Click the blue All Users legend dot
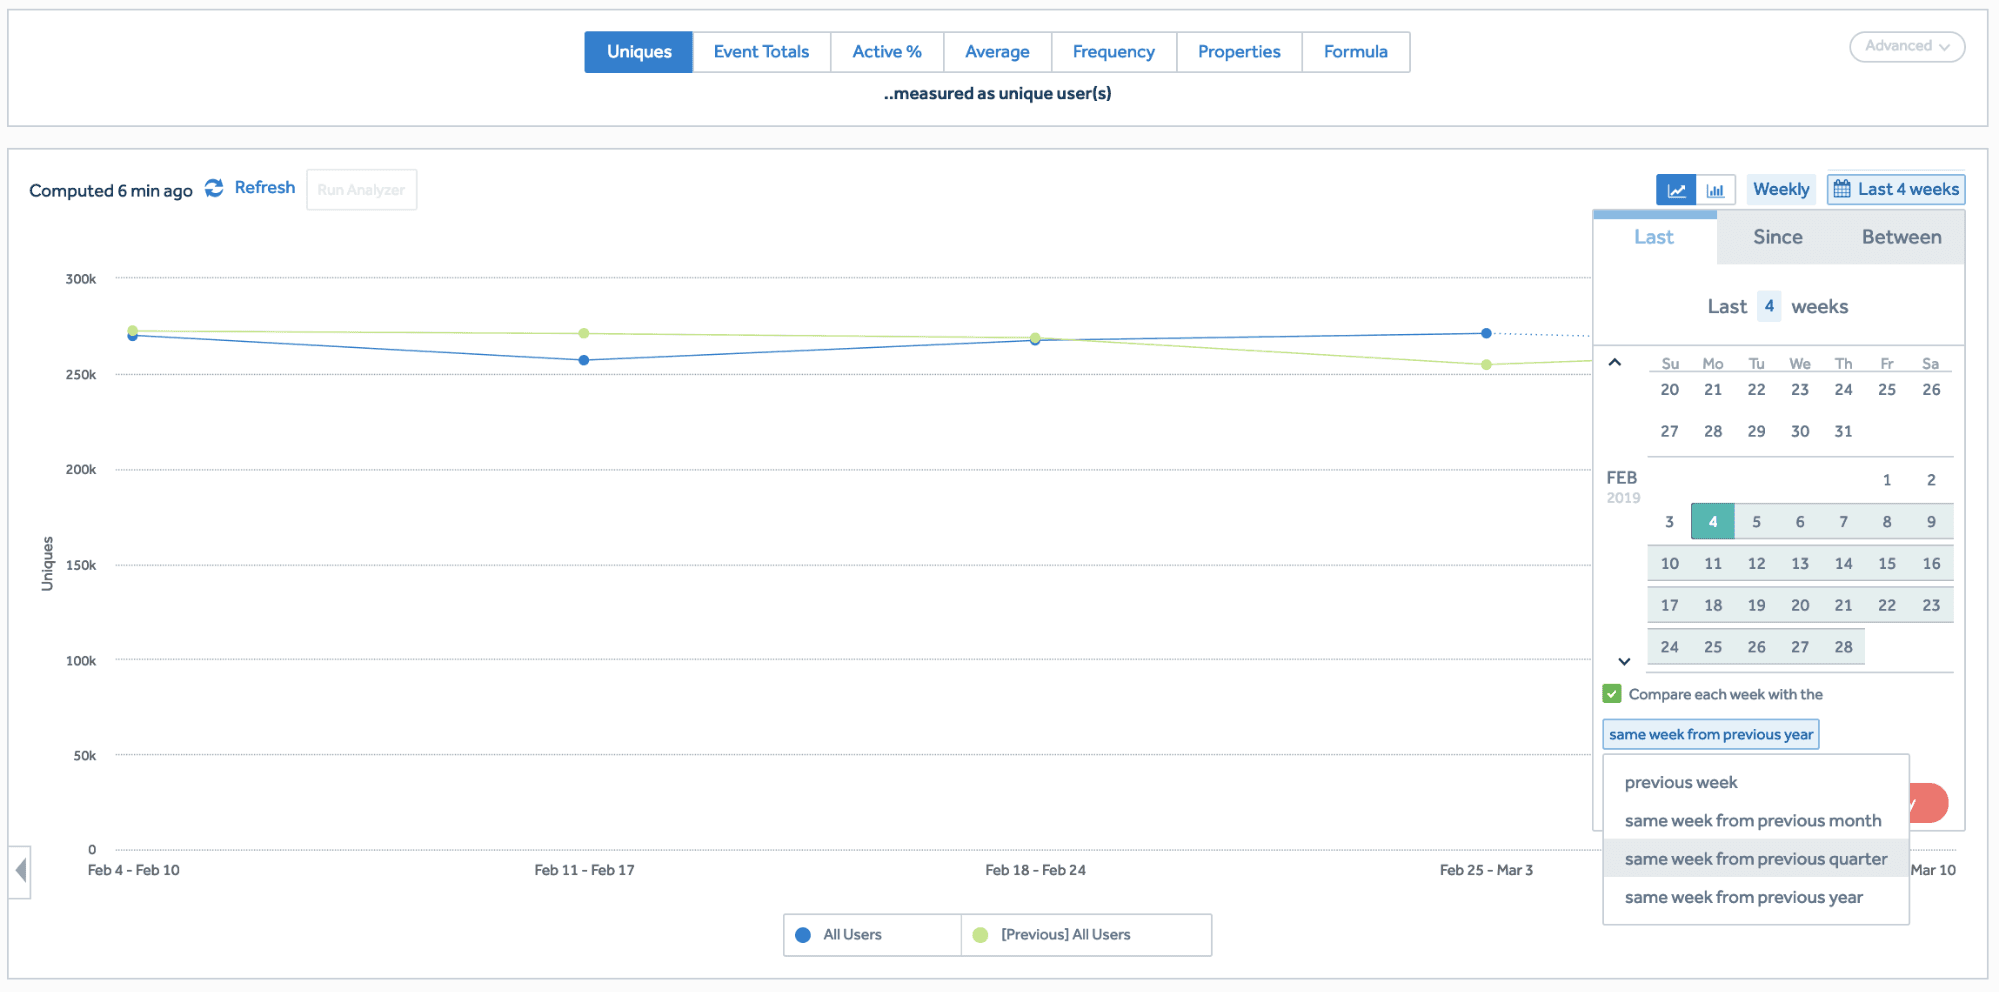The height and width of the screenshot is (992, 1999). 802,935
